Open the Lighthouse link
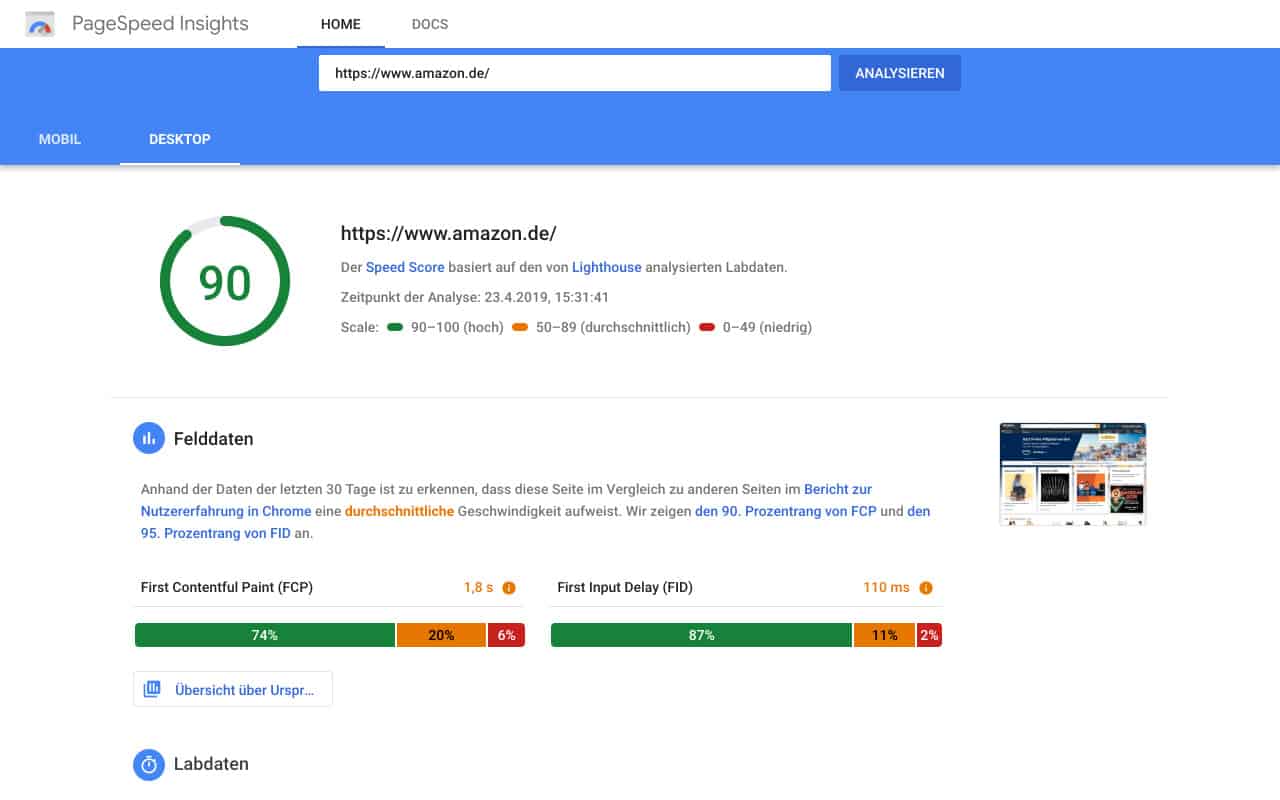The image size is (1280, 800). point(607,267)
